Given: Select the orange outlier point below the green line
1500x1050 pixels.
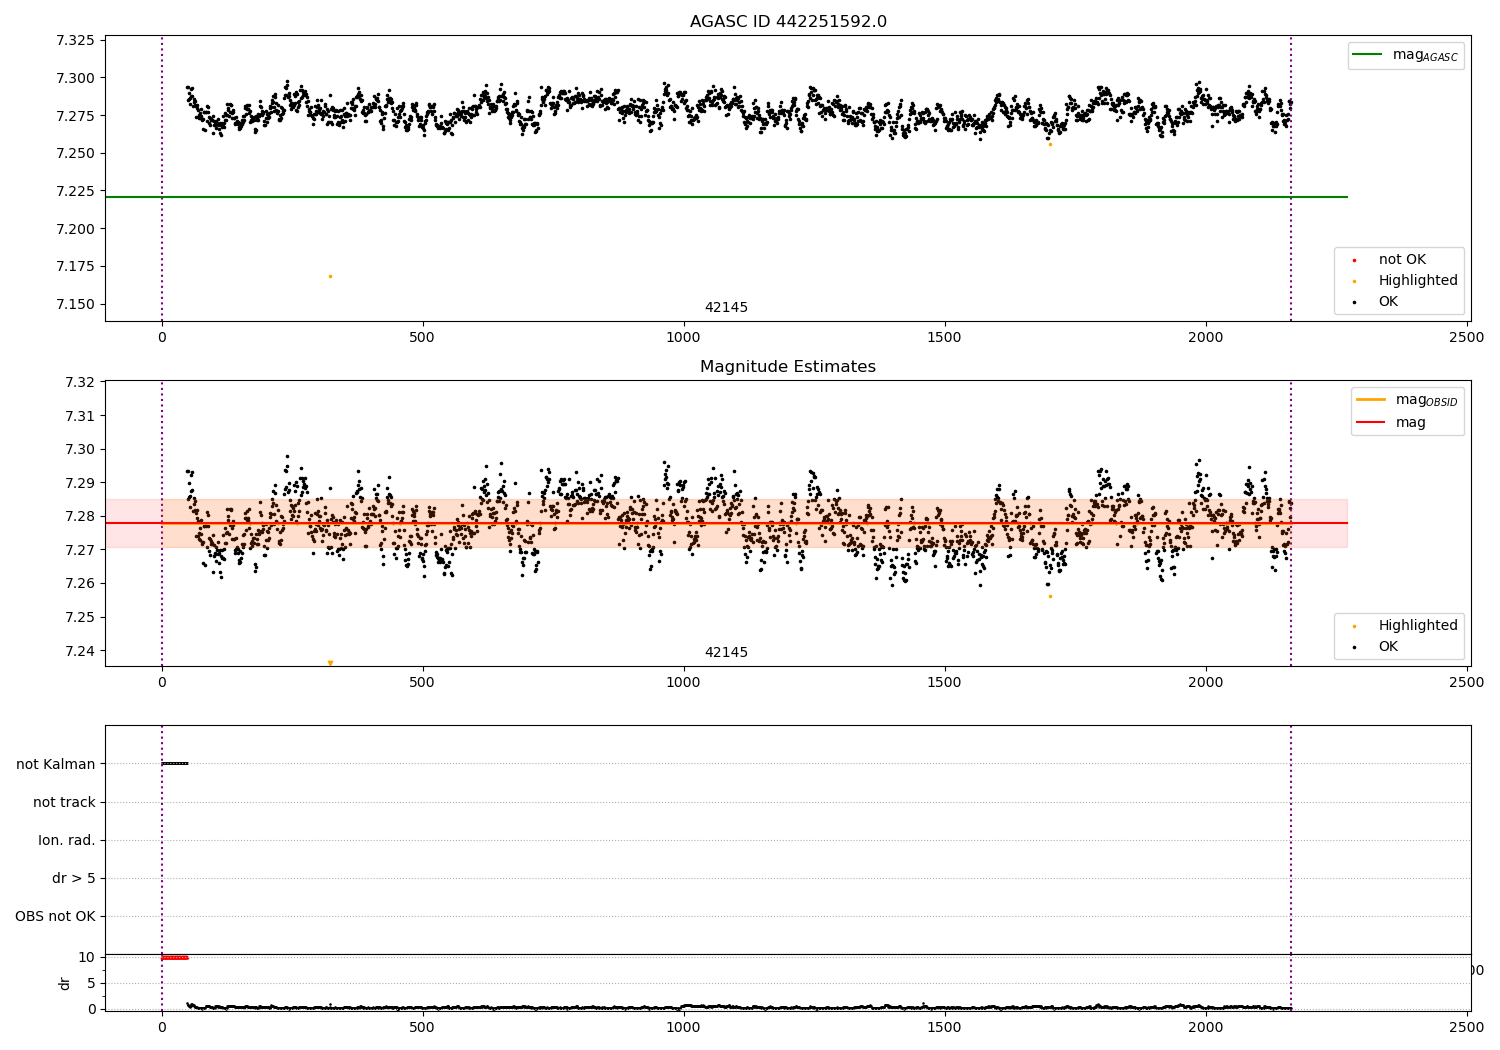Looking at the screenshot, I should coord(330,276).
